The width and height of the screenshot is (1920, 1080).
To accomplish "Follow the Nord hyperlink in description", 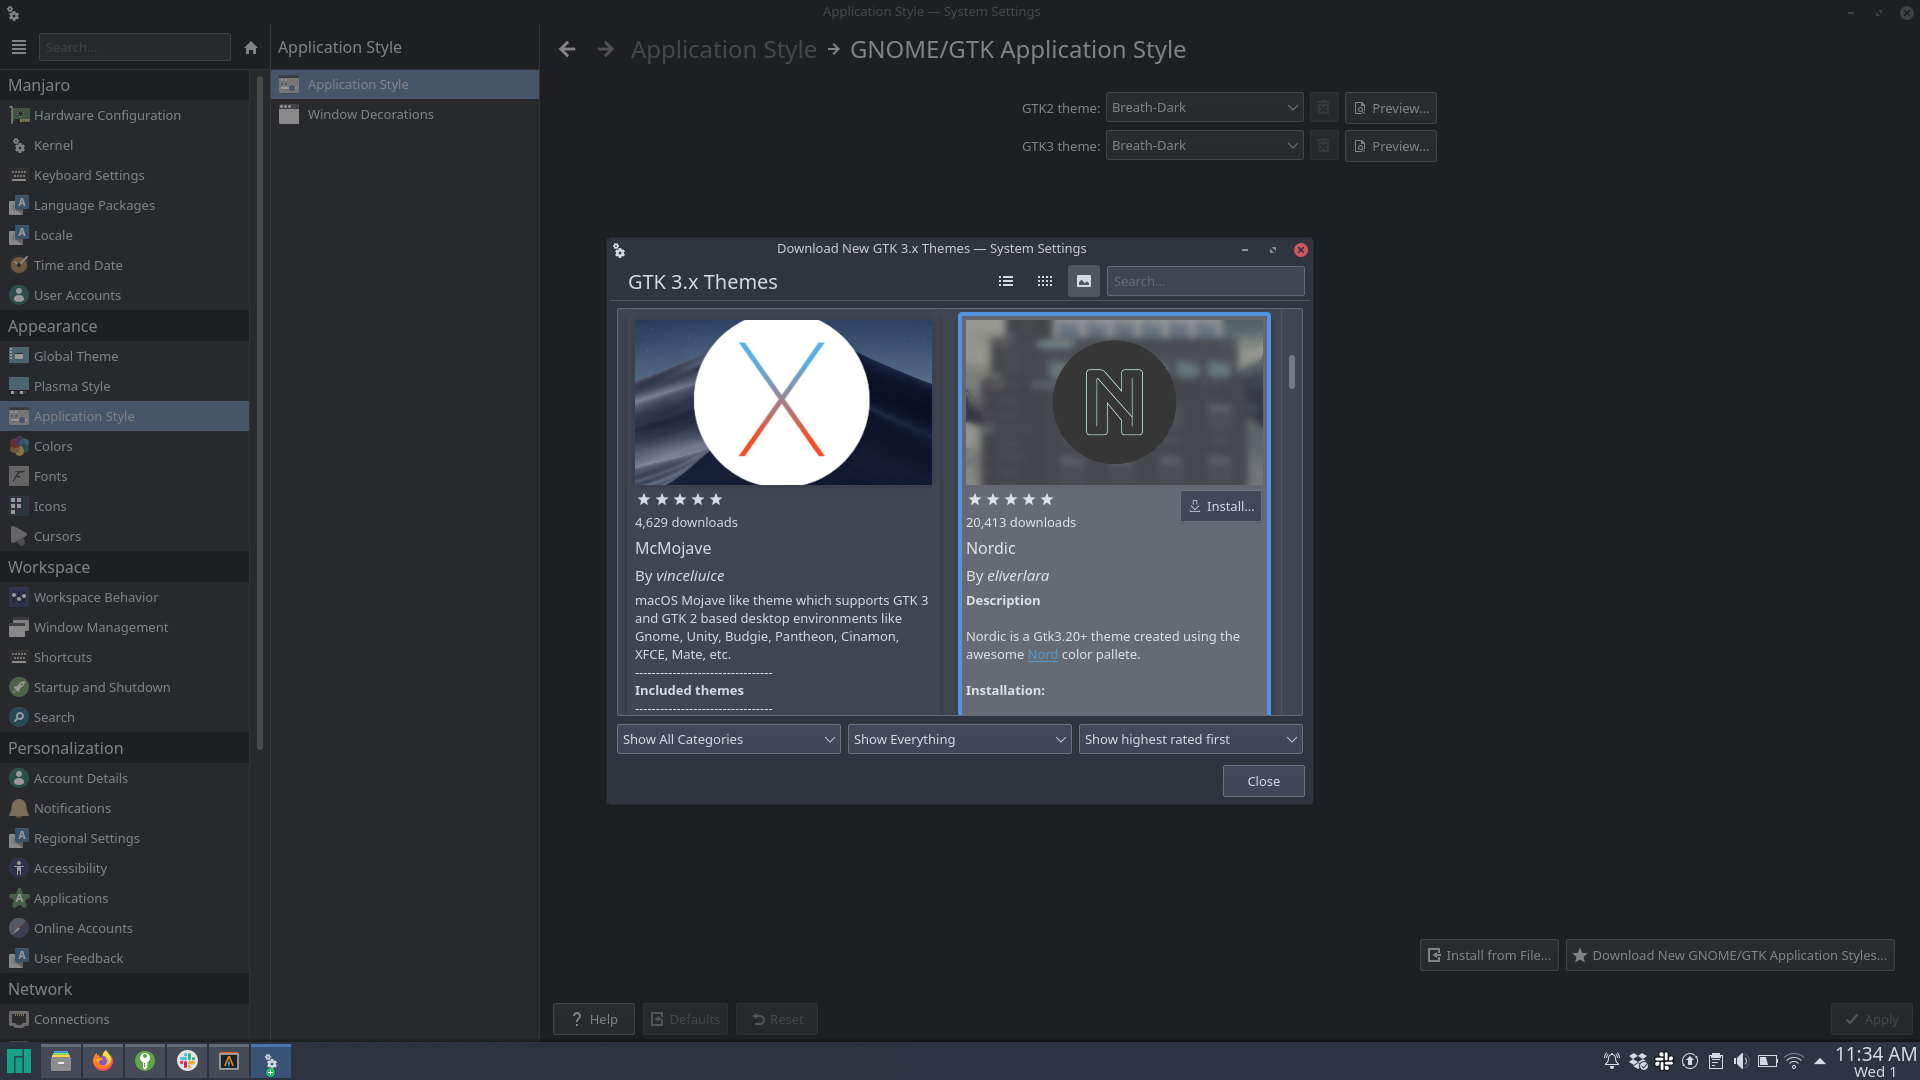I will (x=1042, y=654).
